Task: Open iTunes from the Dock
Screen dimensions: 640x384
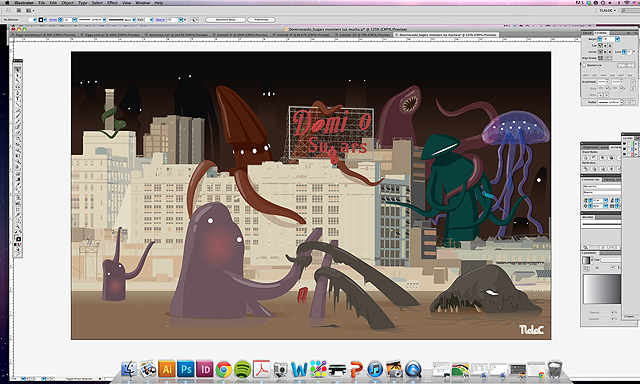Action: [x=375, y=369]
